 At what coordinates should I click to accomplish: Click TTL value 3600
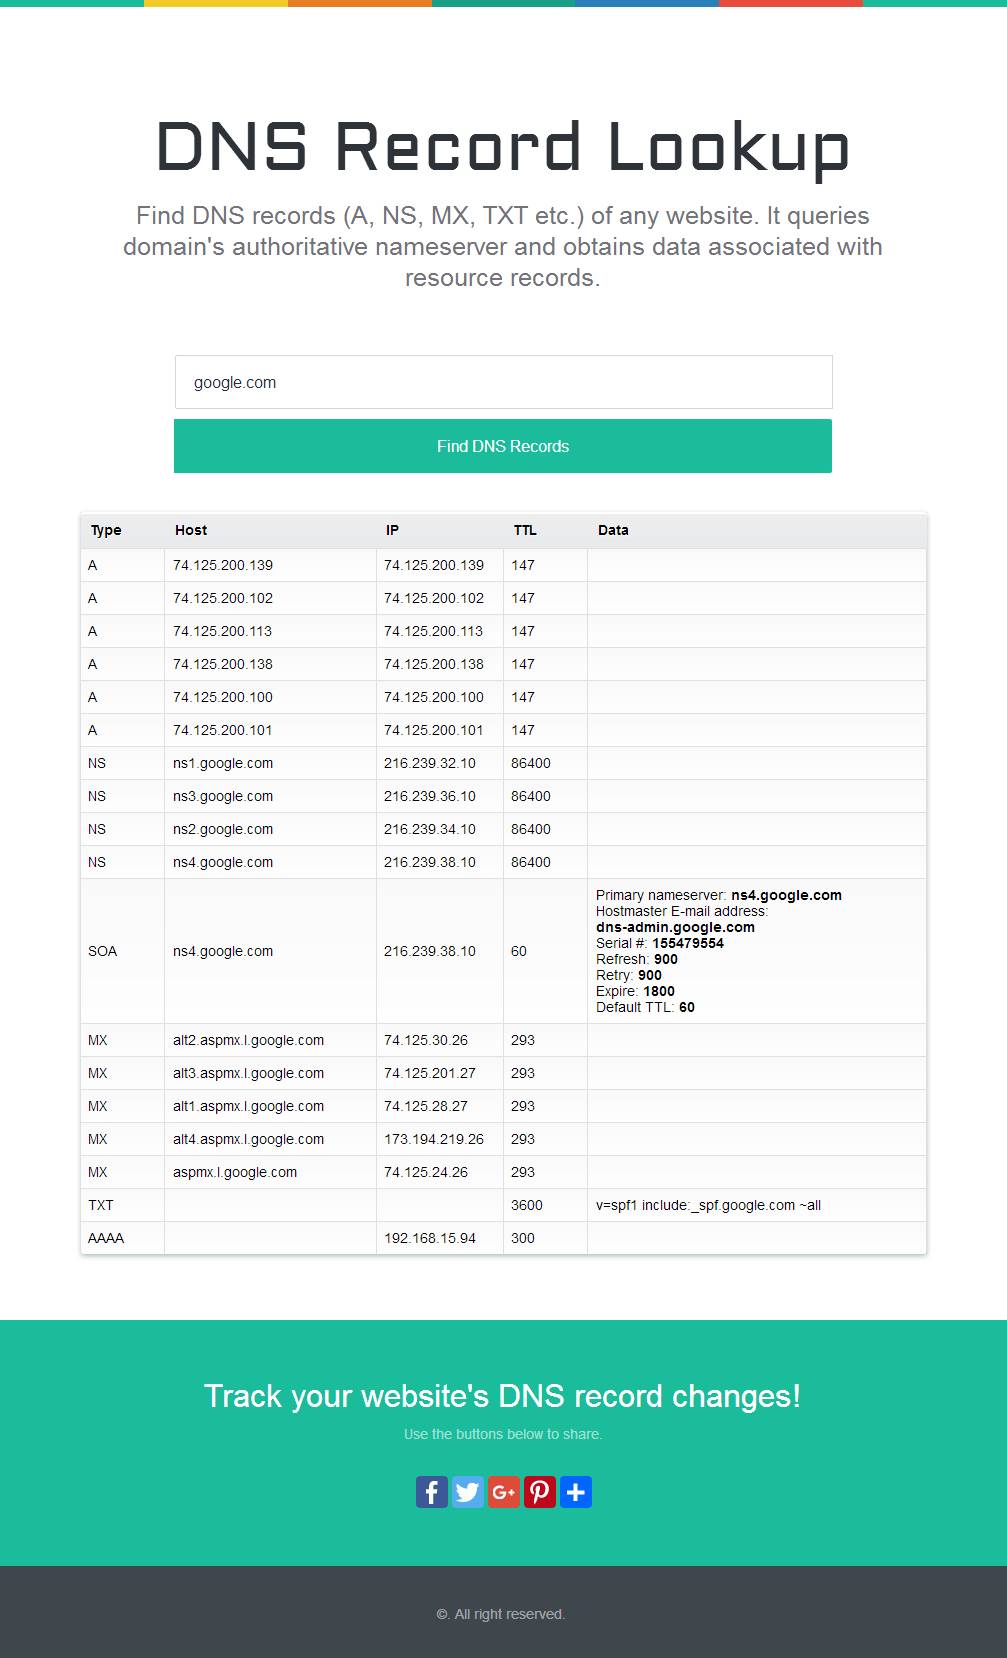pyautogui.click(x=527, y=1205)
